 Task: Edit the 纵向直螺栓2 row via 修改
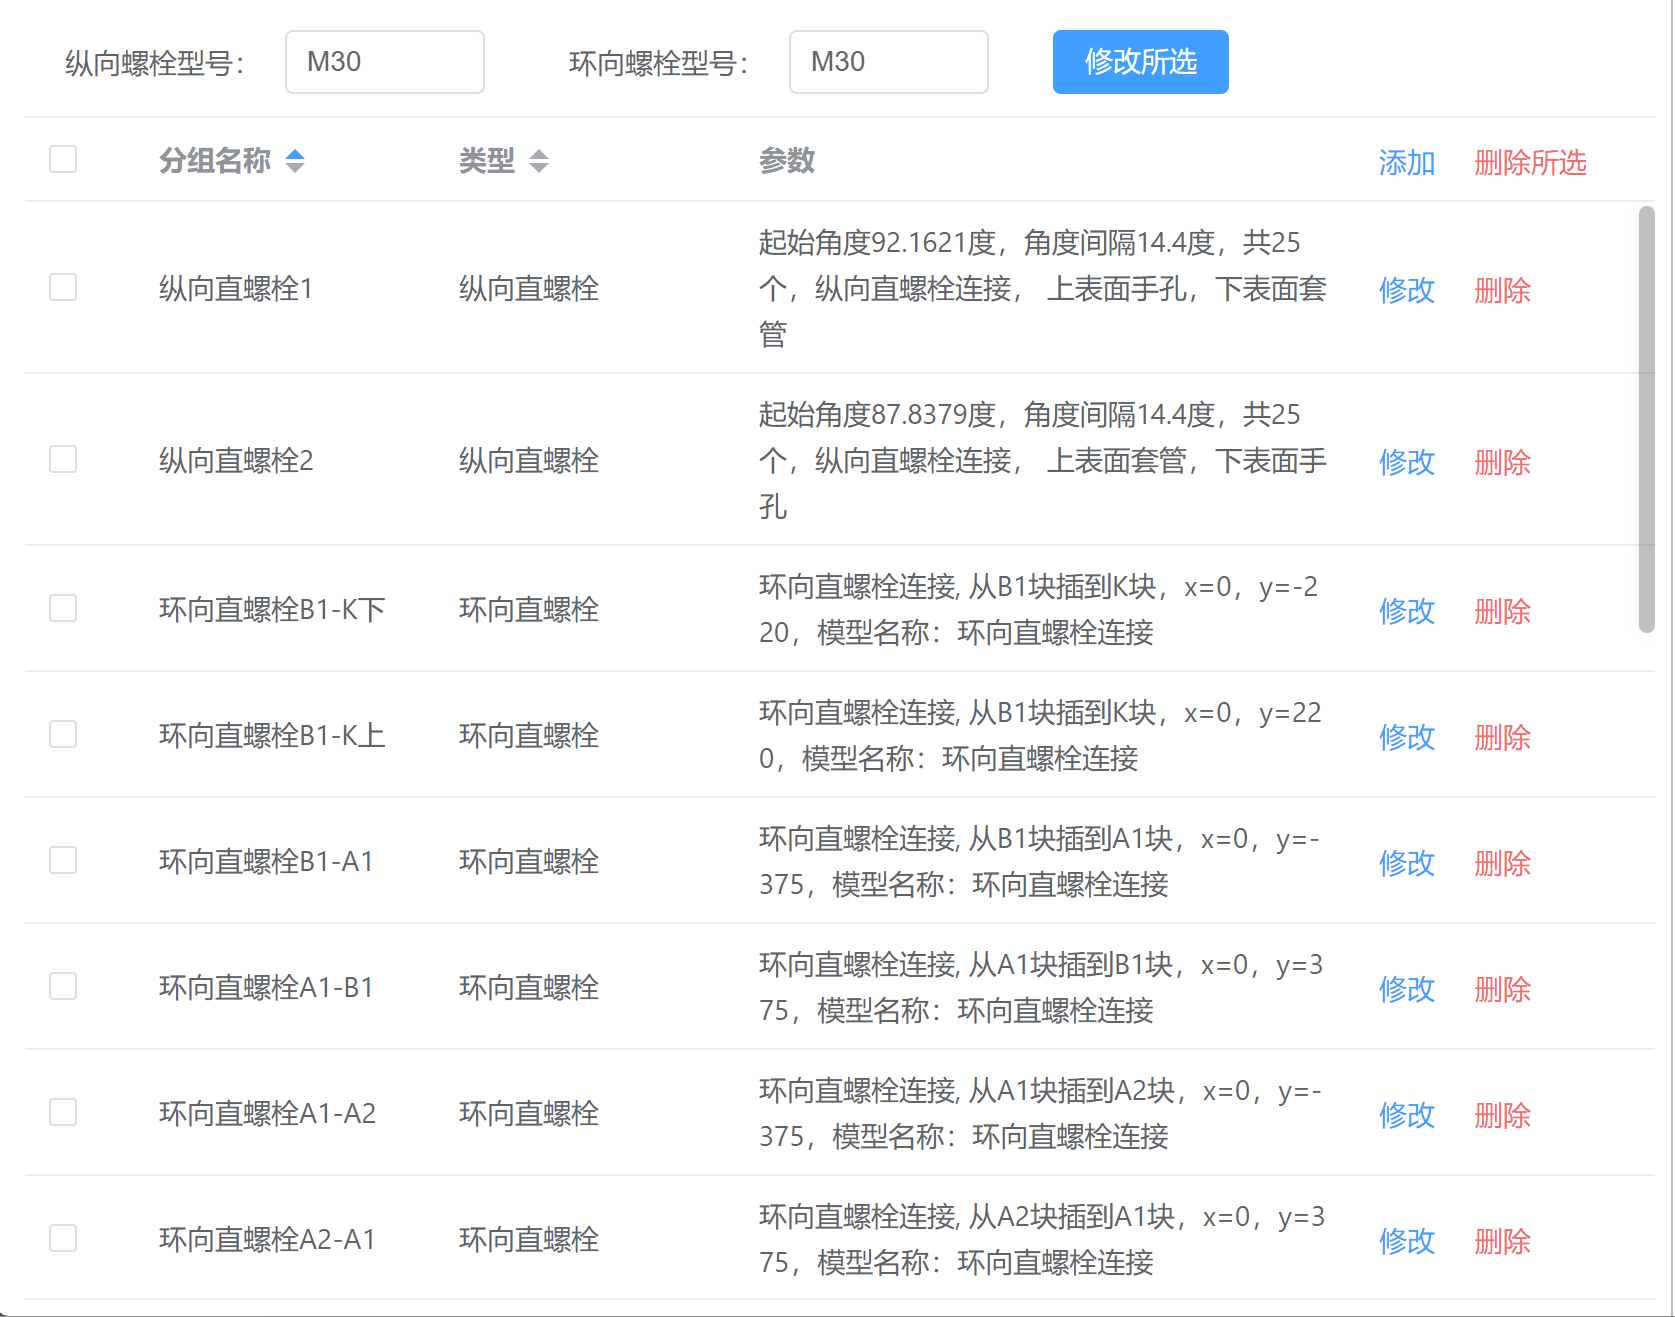click(x=1407, y=462)
